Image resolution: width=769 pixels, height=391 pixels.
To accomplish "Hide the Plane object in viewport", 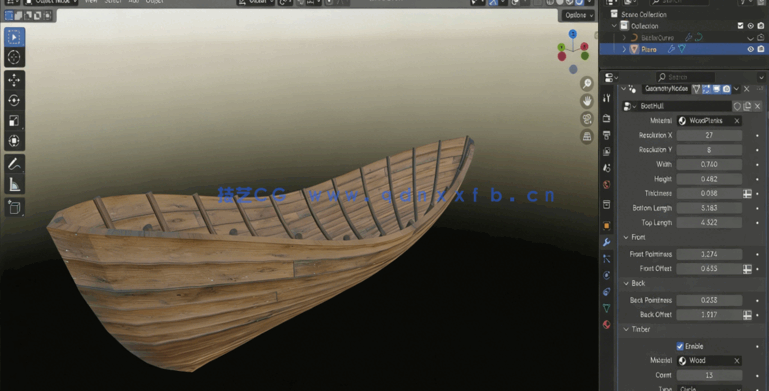I will [x=750, y=49].
